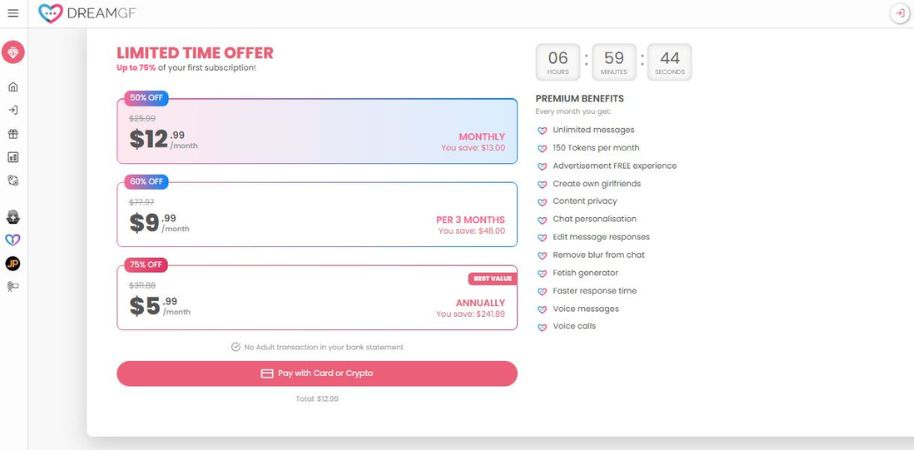914x450 pixels.
Task: Click the pink diamond premium icon
Action: [x=13, y=52]
